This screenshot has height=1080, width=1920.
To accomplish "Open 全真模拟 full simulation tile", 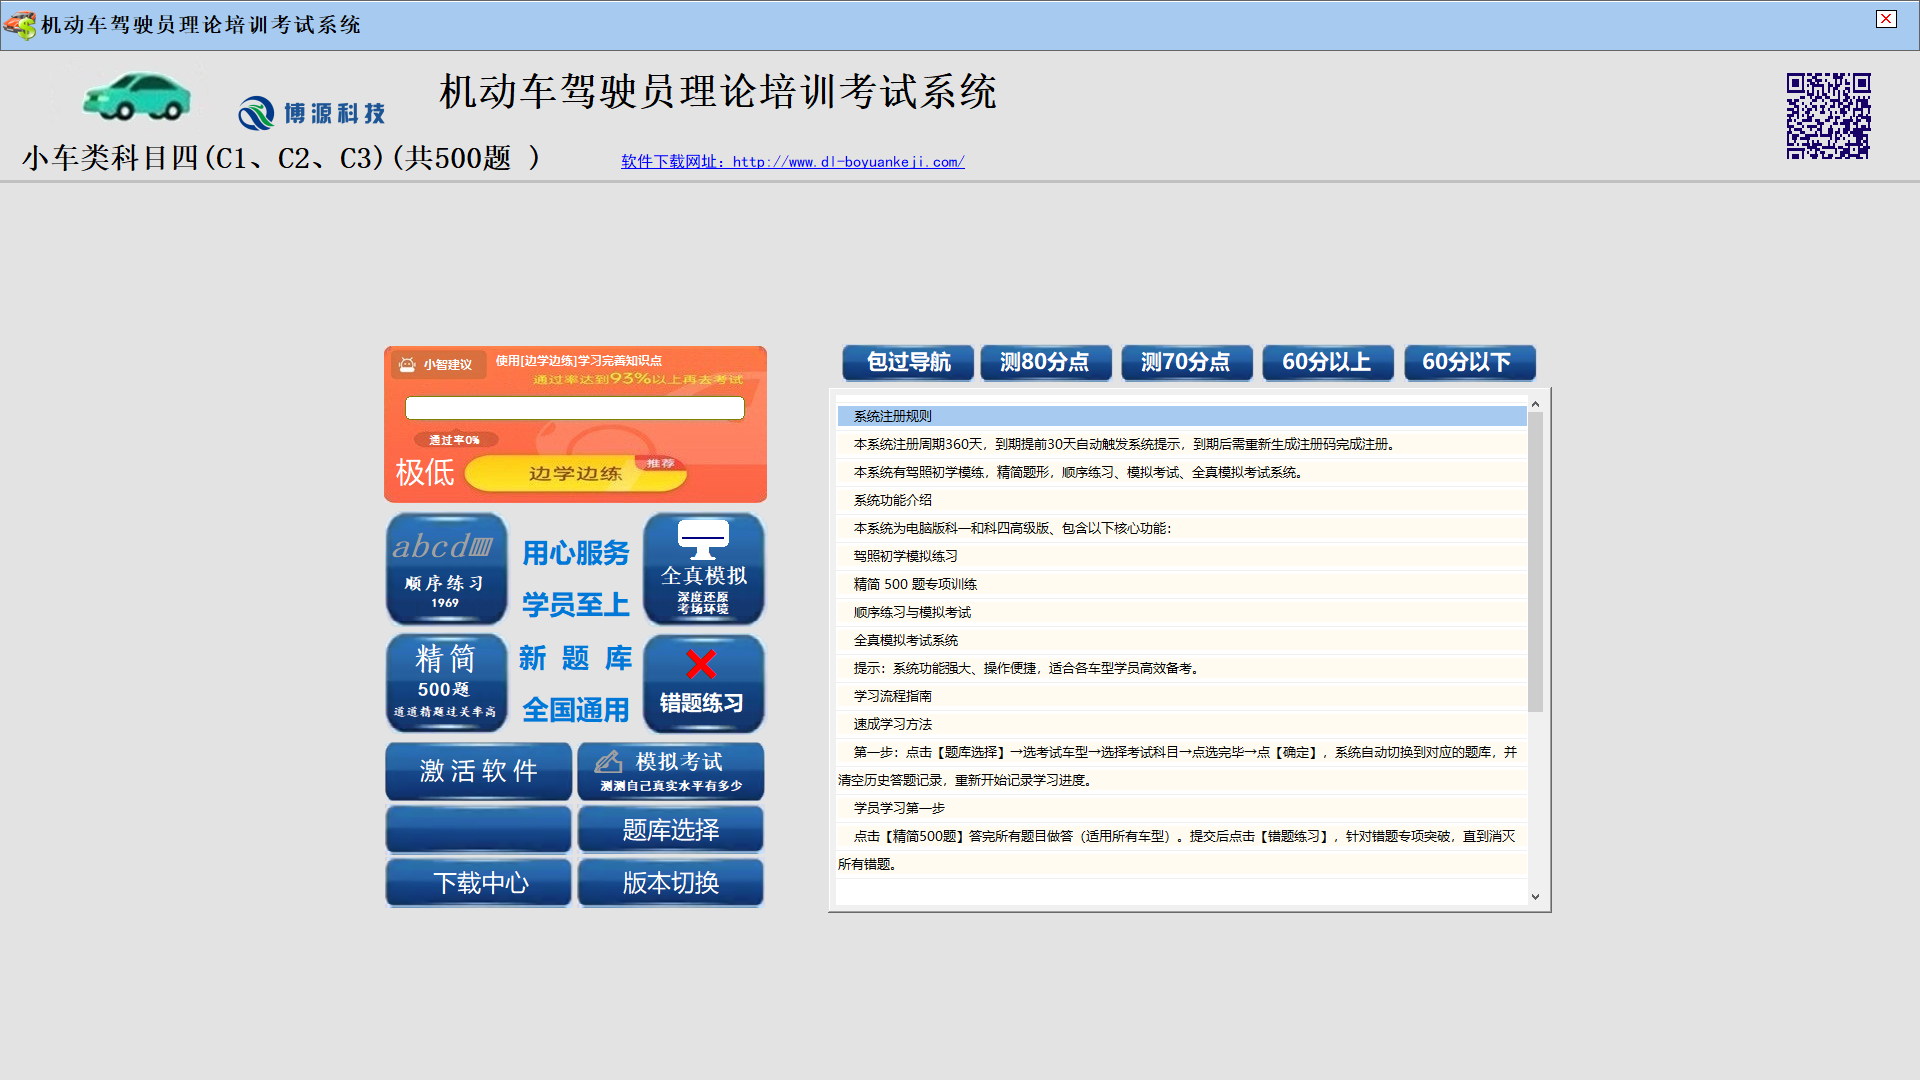I will pyautogui.click(x=703, y=569).
